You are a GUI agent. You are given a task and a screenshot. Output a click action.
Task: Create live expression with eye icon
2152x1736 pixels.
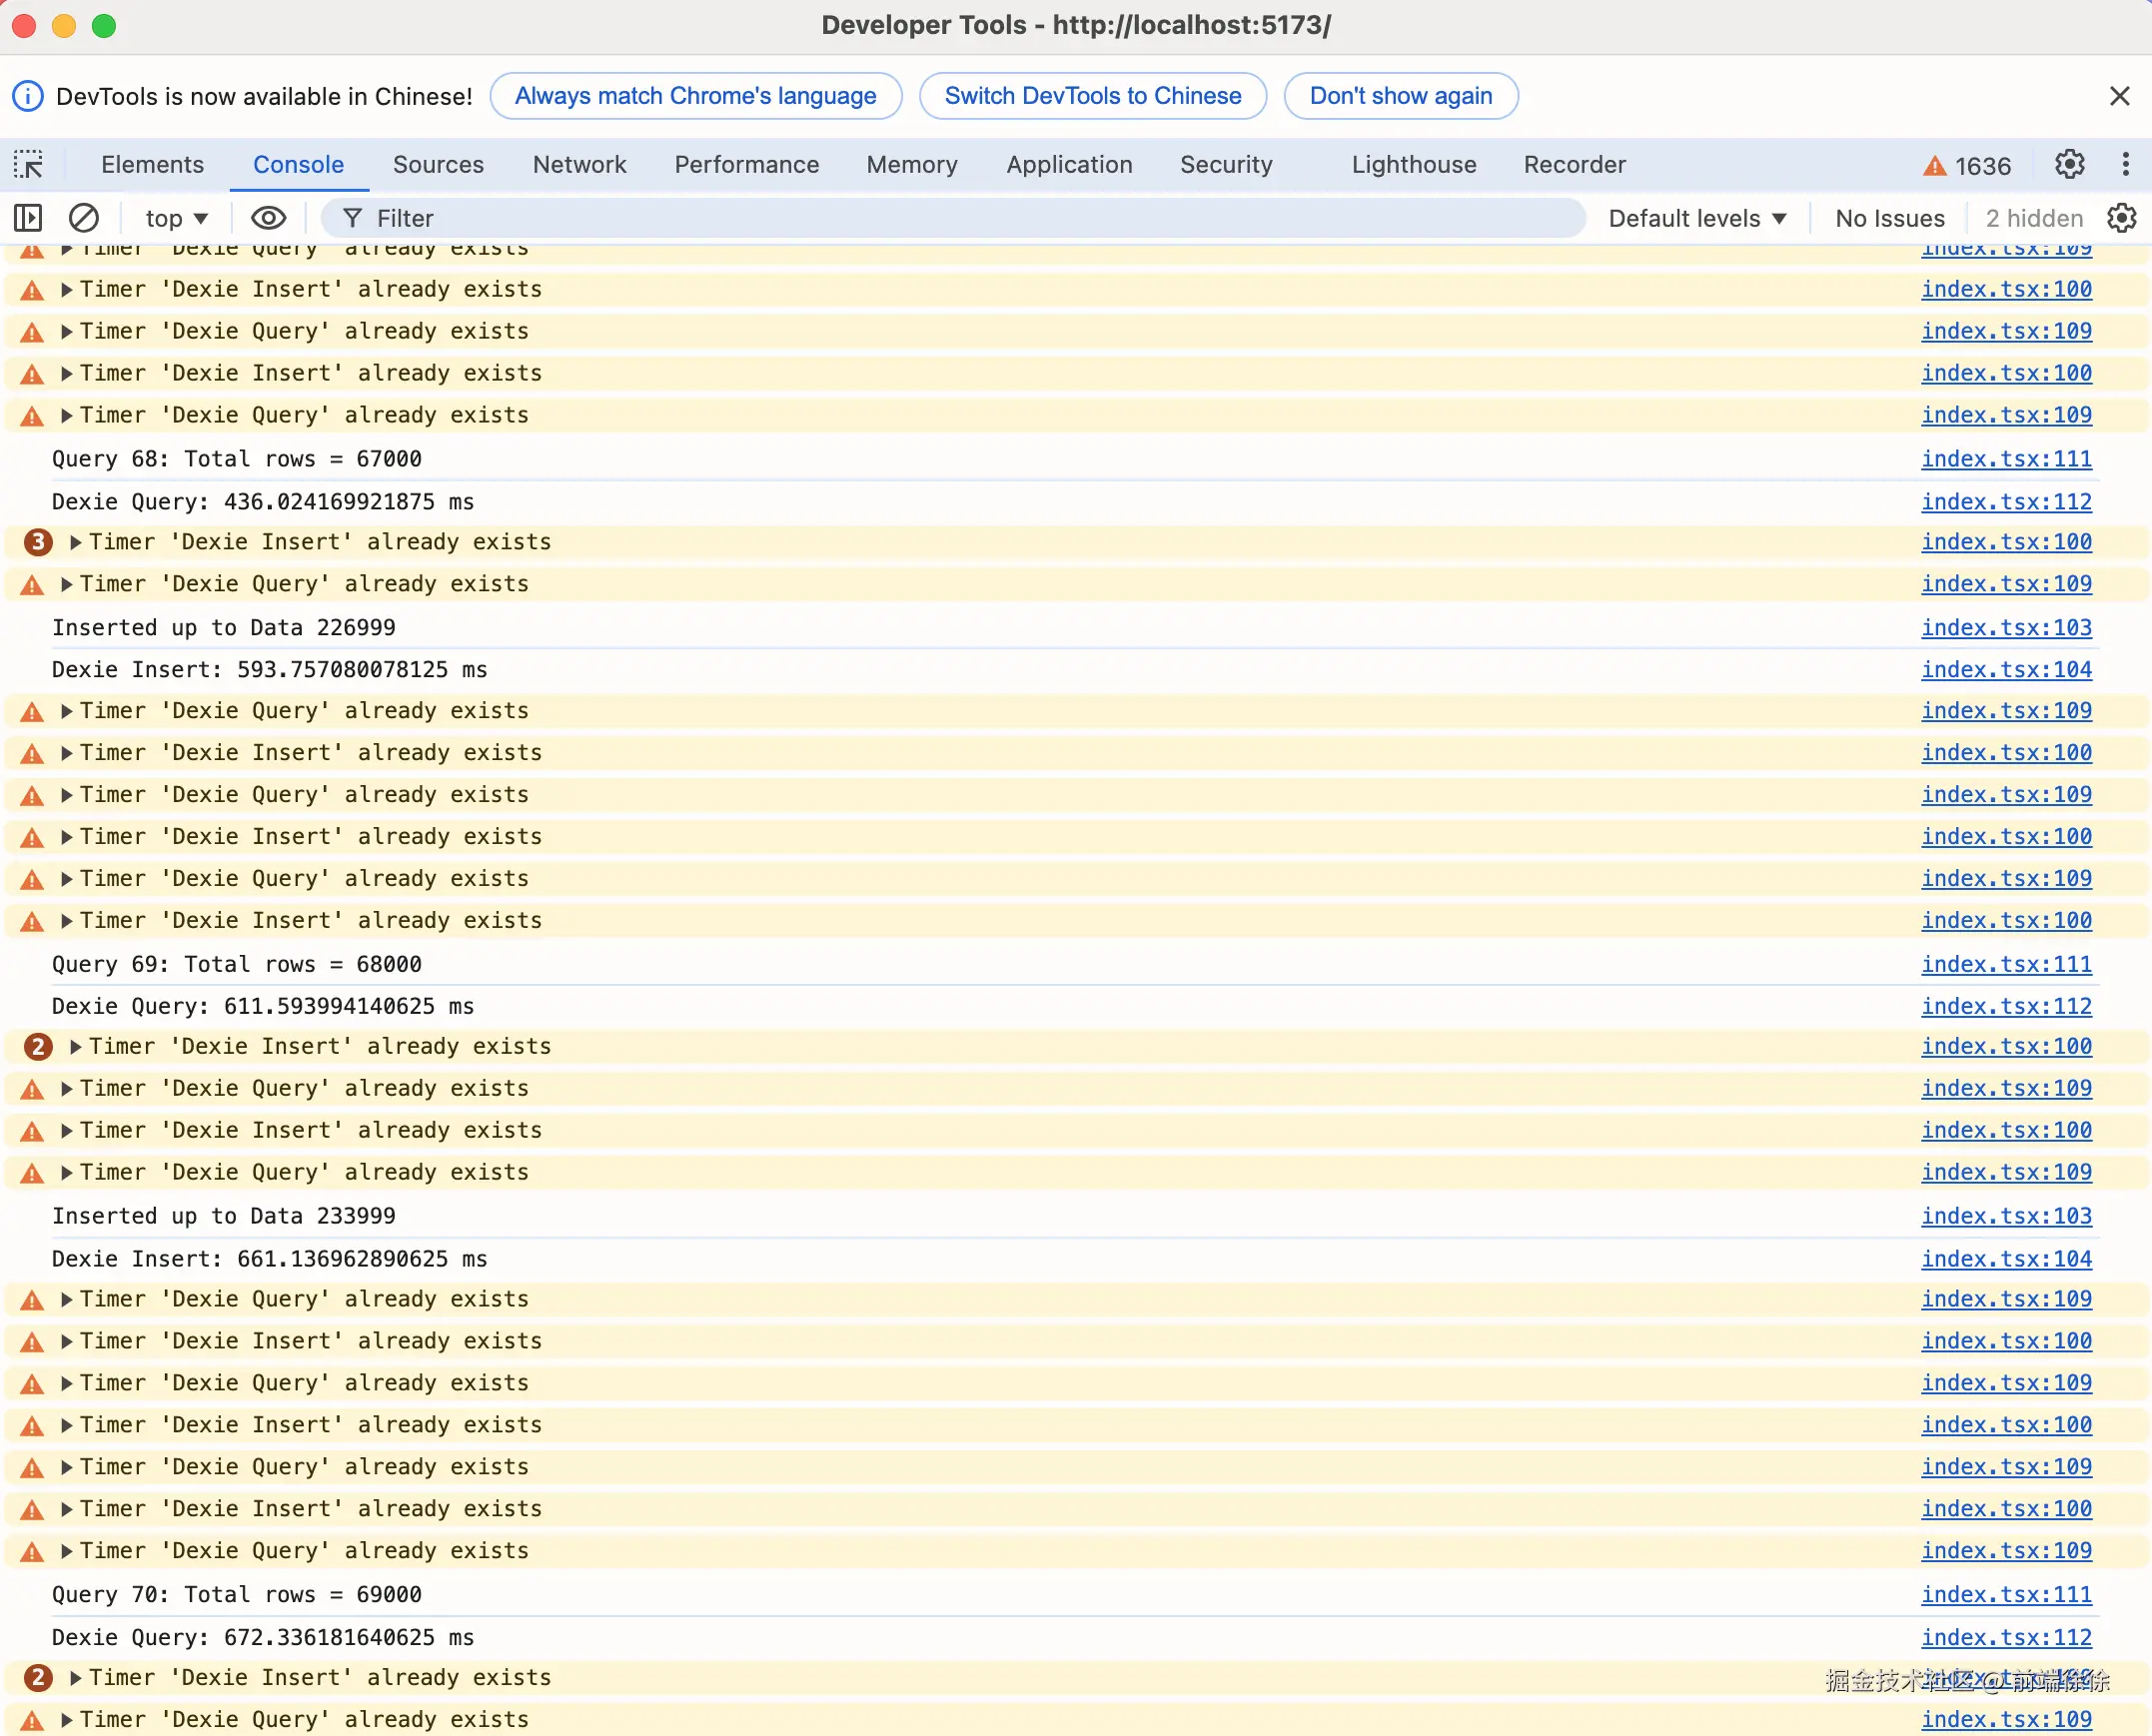(x=268, y=218)
